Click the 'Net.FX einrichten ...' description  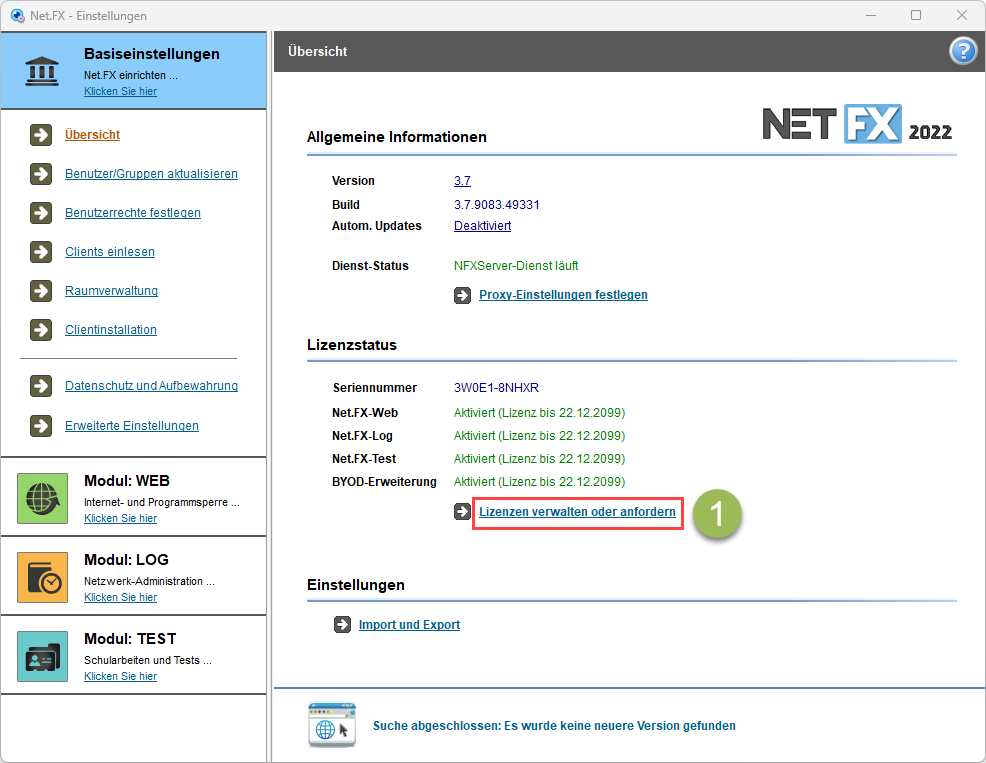131,75
